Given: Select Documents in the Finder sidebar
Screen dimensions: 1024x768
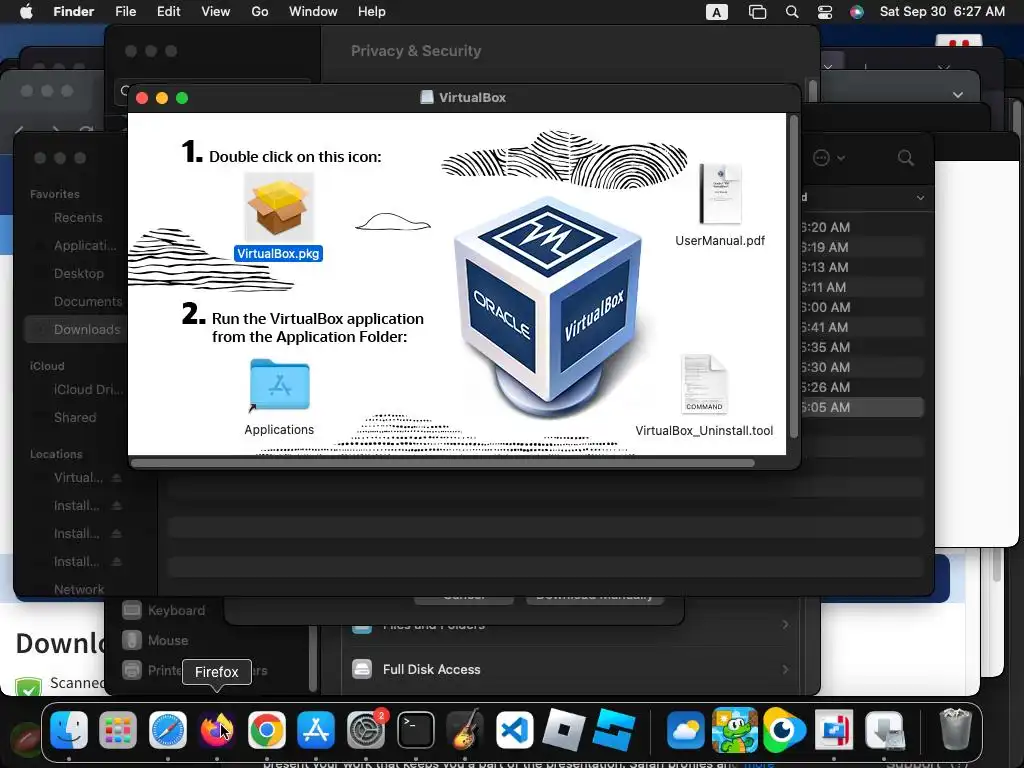Looking at the screenshot, I should [88, 302].
